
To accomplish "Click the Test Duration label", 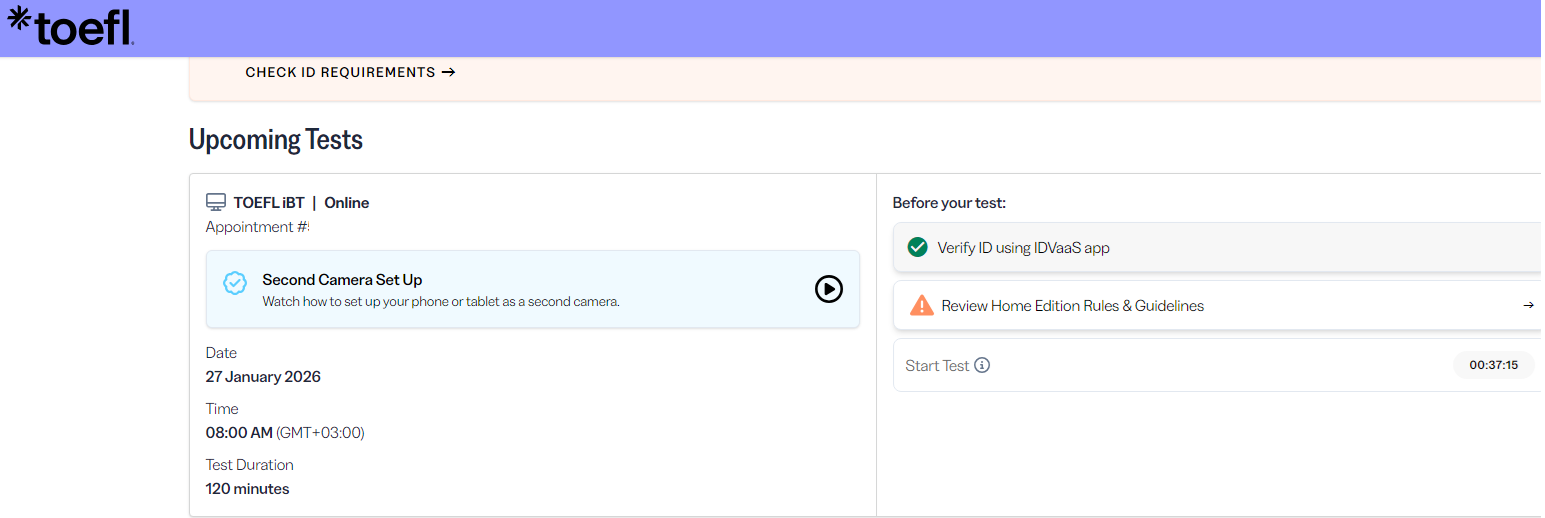I will 250,465.
